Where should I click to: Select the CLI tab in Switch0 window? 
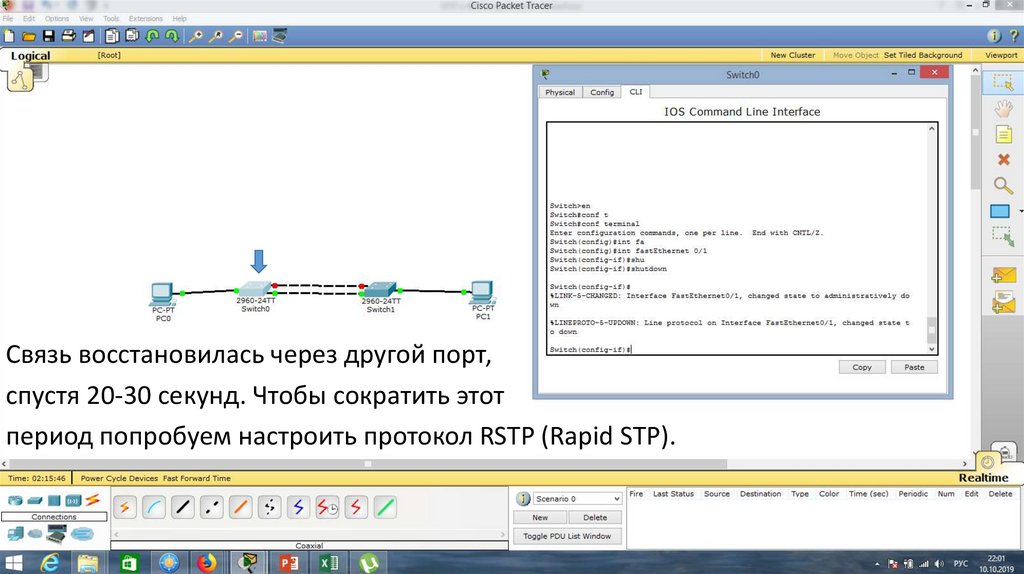click(635, 92)
